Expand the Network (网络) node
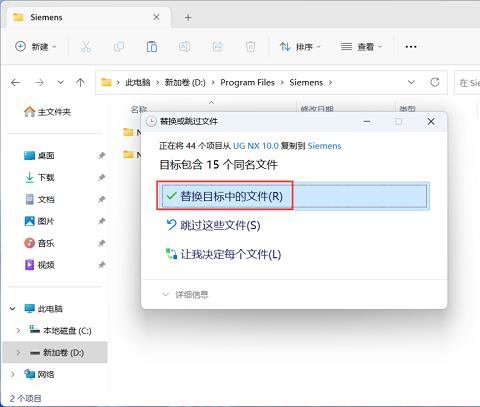480x407 pixels. (x=13, y=375)
